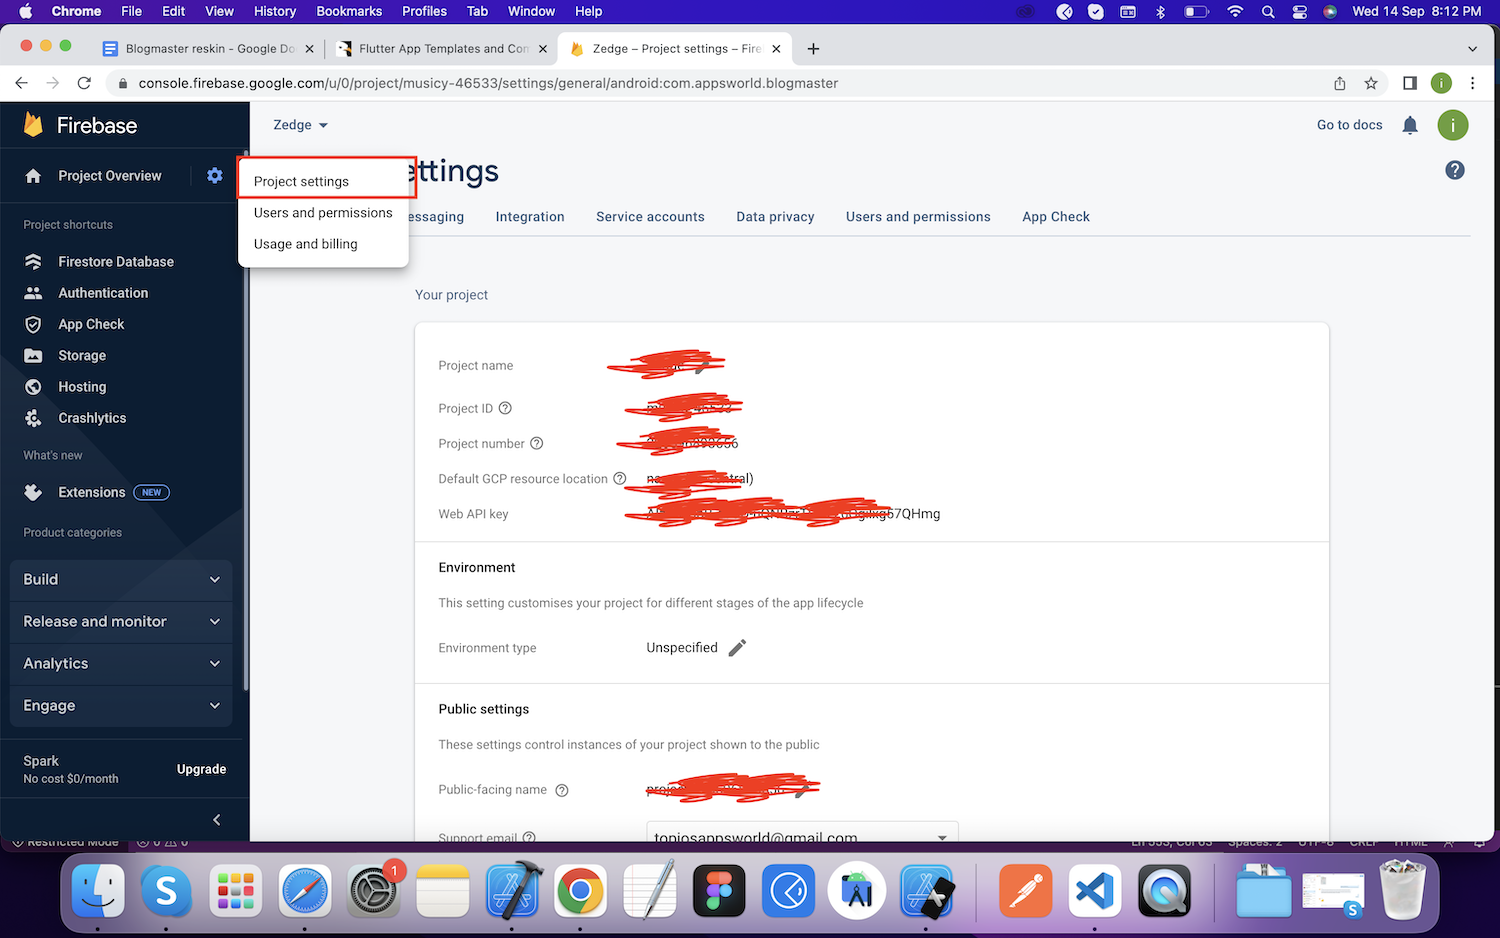The height and width of the screenshot is (938, 1500).
Task: Click help icon beside Public-facing name
Action: point(562,790)
